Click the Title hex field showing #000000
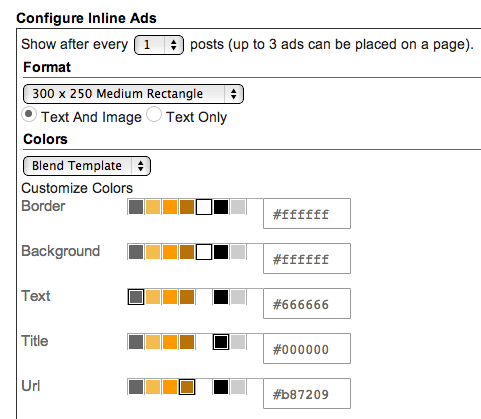481x419 pixels. [307, 349]
